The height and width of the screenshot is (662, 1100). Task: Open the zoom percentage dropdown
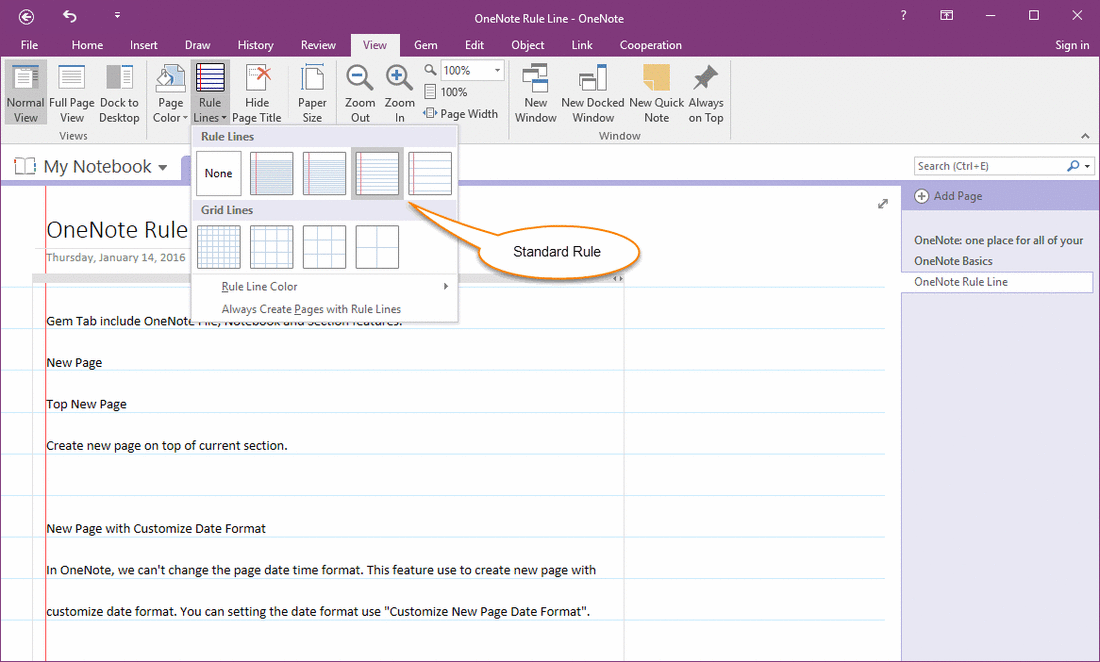click(498, 71)
